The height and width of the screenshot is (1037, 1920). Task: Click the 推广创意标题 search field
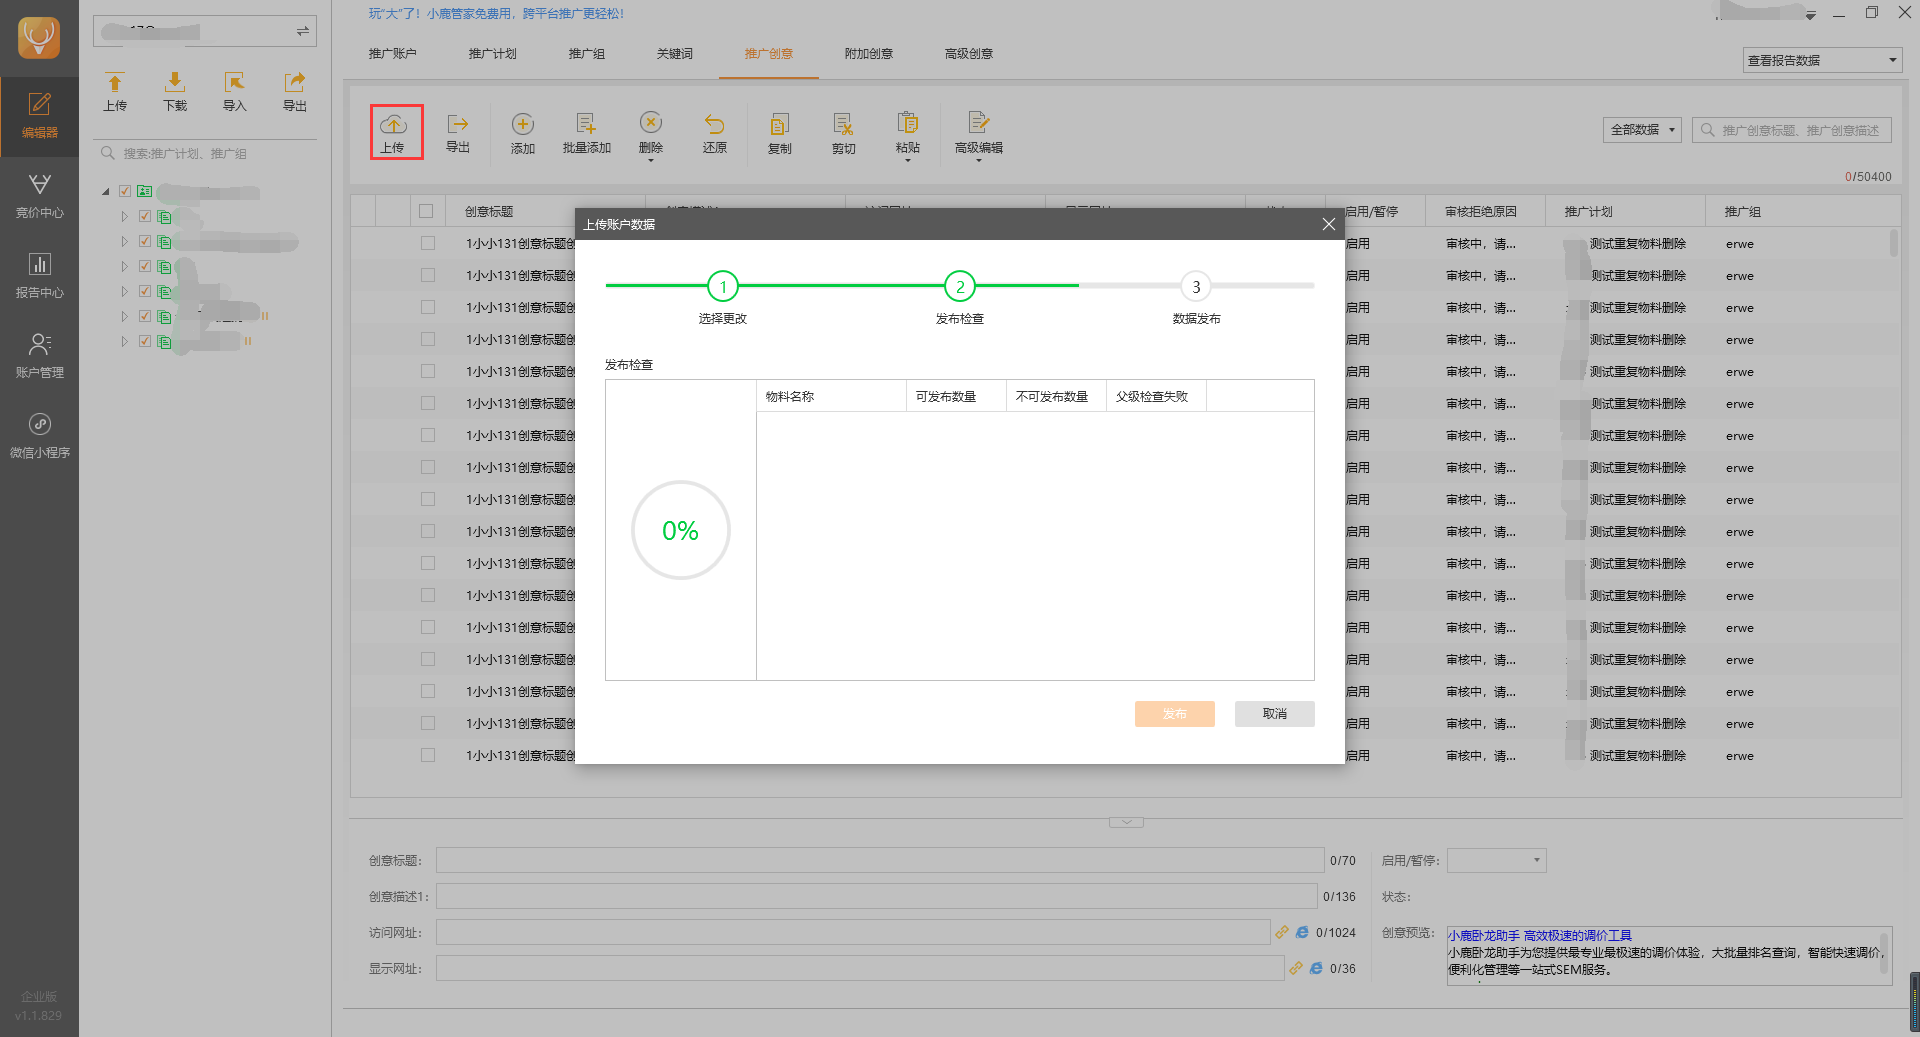[1792, 130]
